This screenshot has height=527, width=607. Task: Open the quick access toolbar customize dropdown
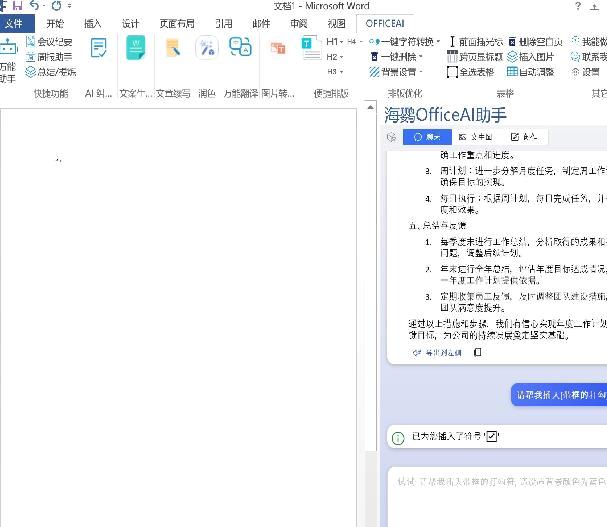click(x=69, y=5)
